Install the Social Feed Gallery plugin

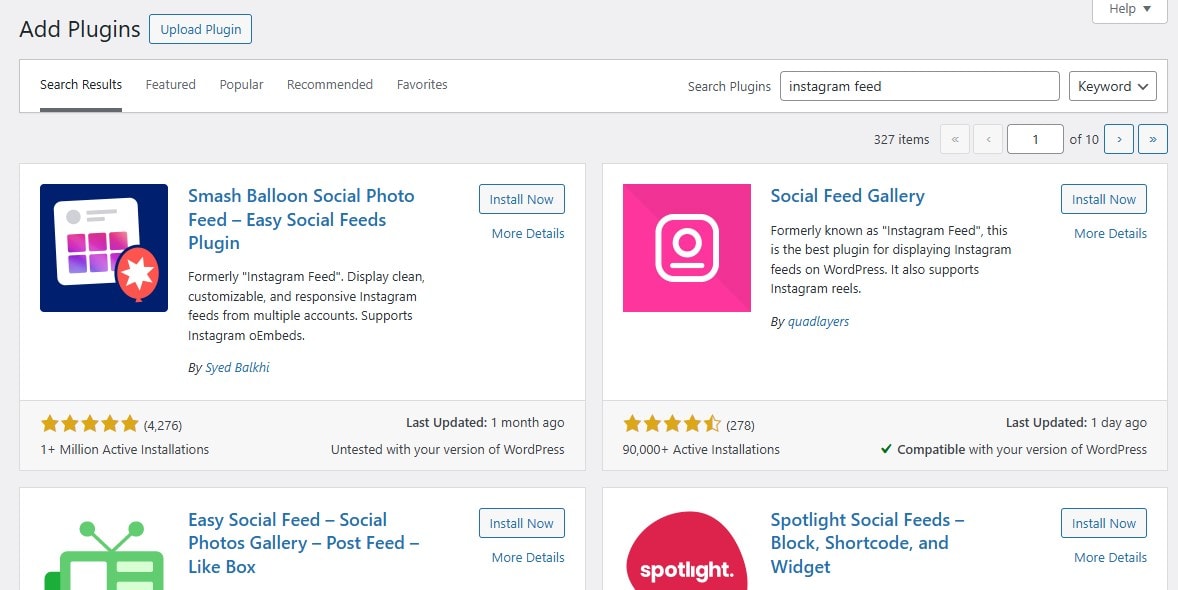1104,199
